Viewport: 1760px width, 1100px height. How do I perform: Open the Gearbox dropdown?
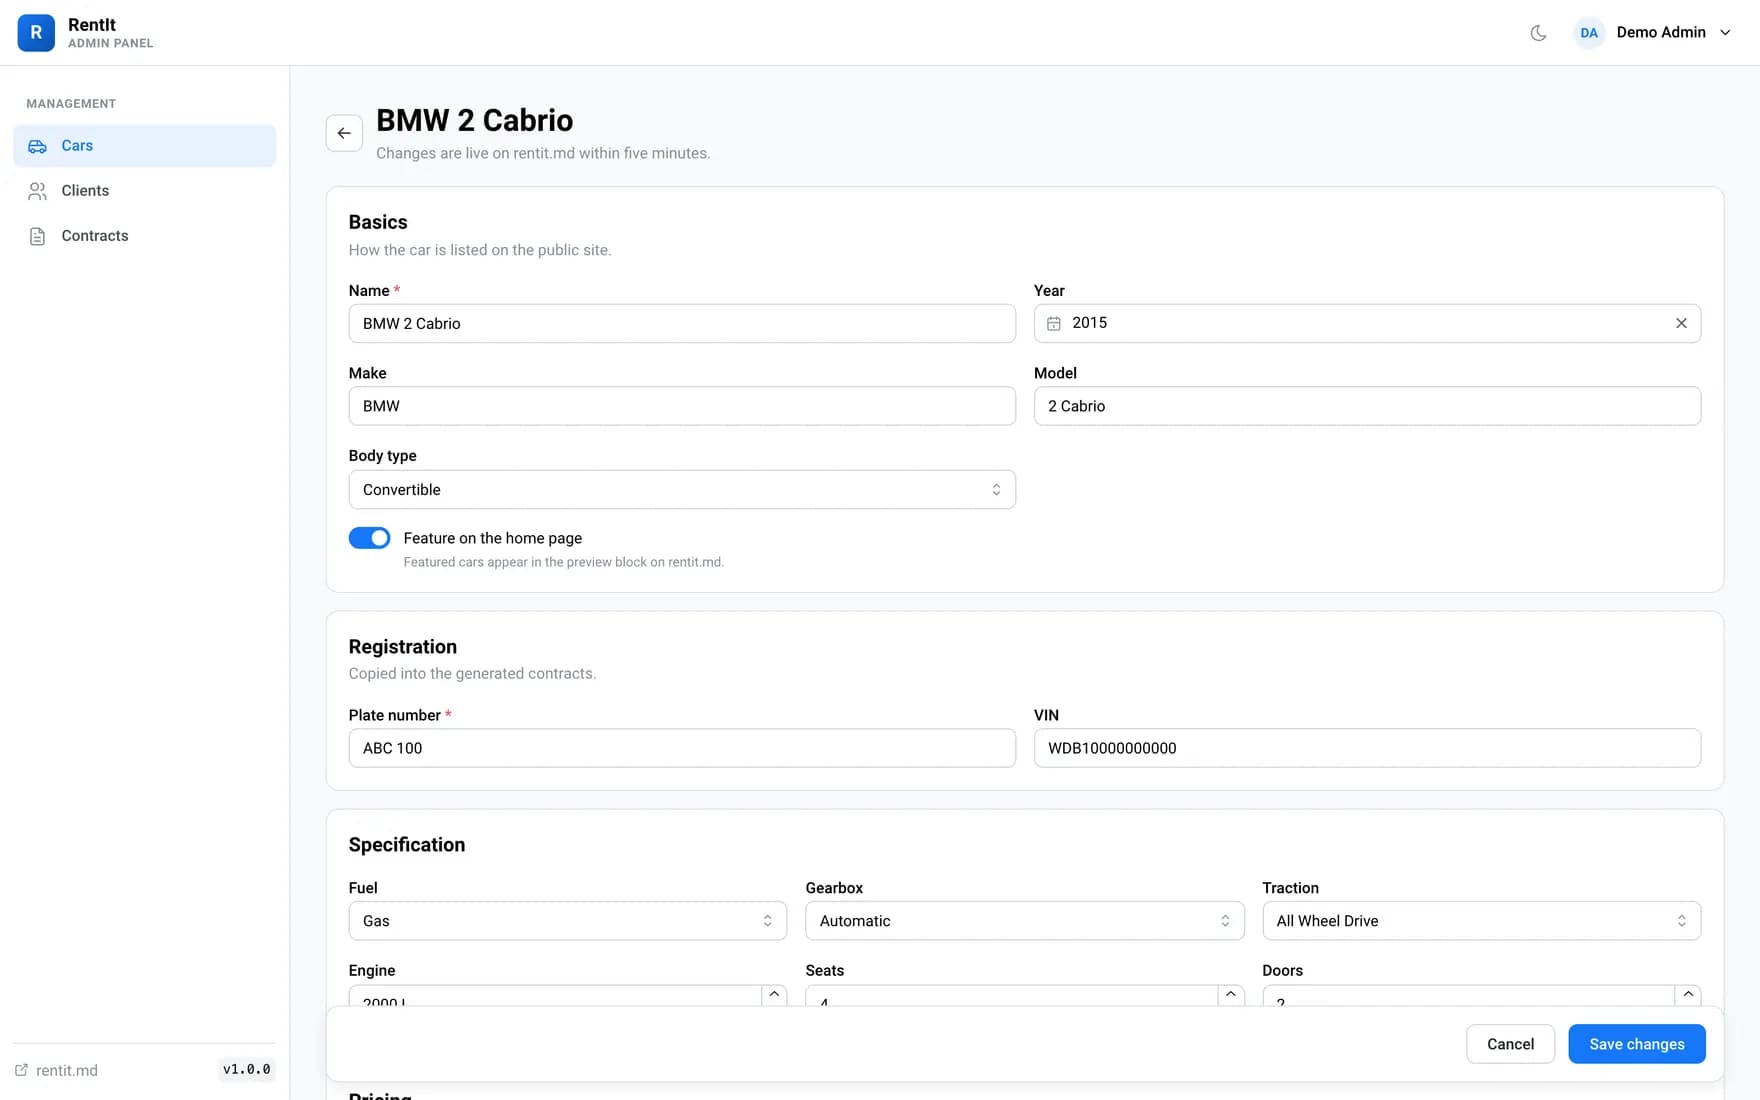point(1025,921)
